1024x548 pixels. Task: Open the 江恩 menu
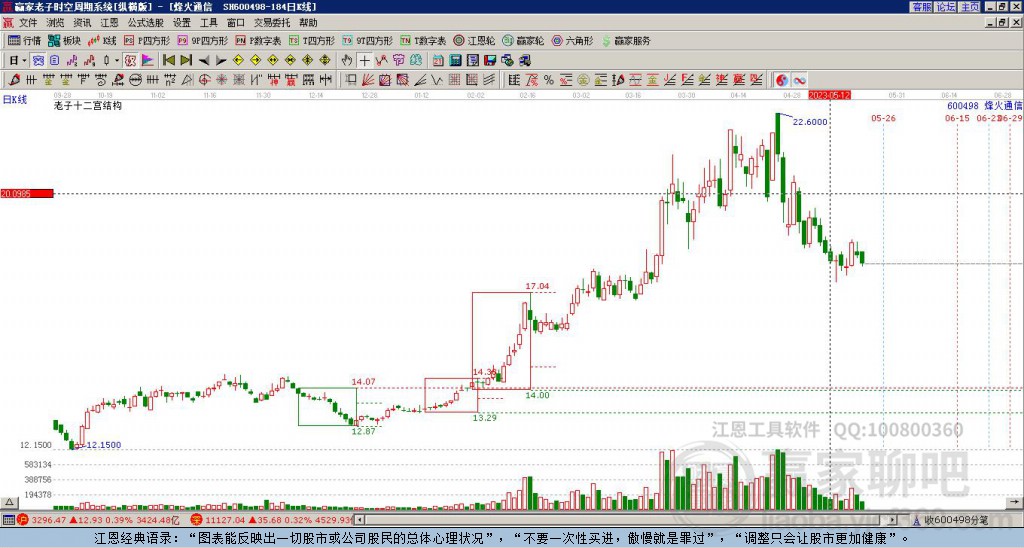click(109, 23)
